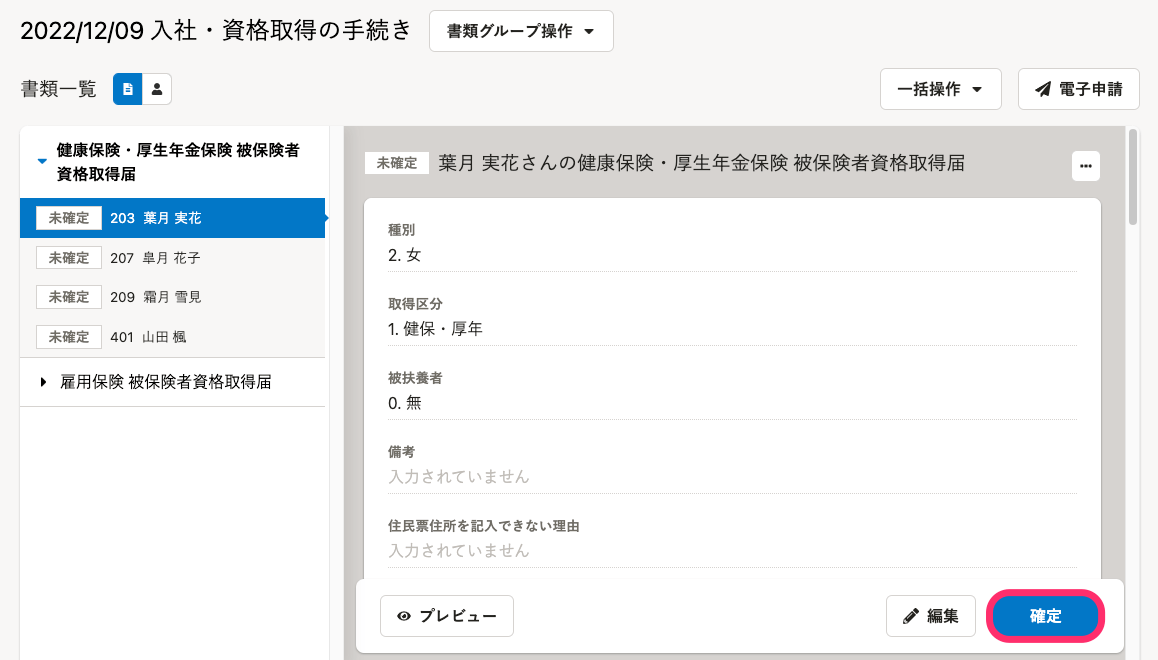Select 401 山田 楓 in list
1158x660 pixels.
(x=172, y=337)
